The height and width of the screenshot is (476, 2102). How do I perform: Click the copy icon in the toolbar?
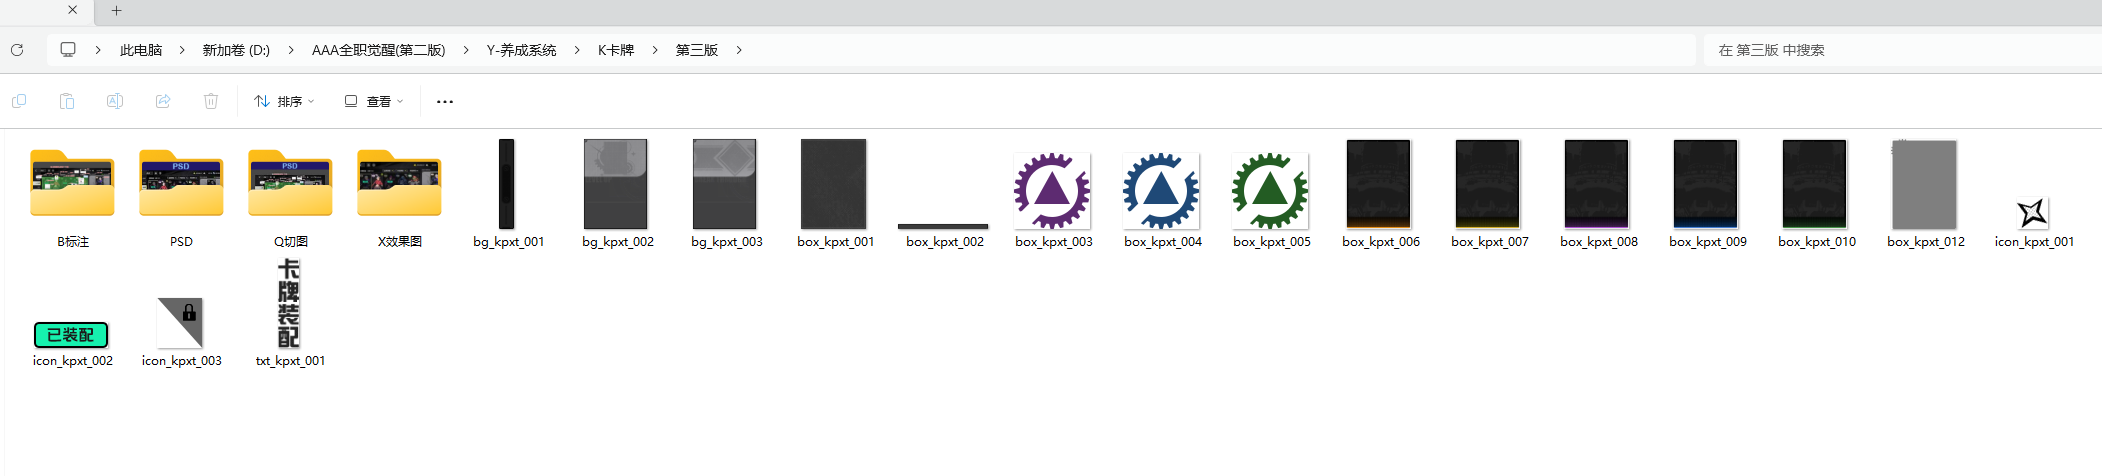(x=19, y=101)
